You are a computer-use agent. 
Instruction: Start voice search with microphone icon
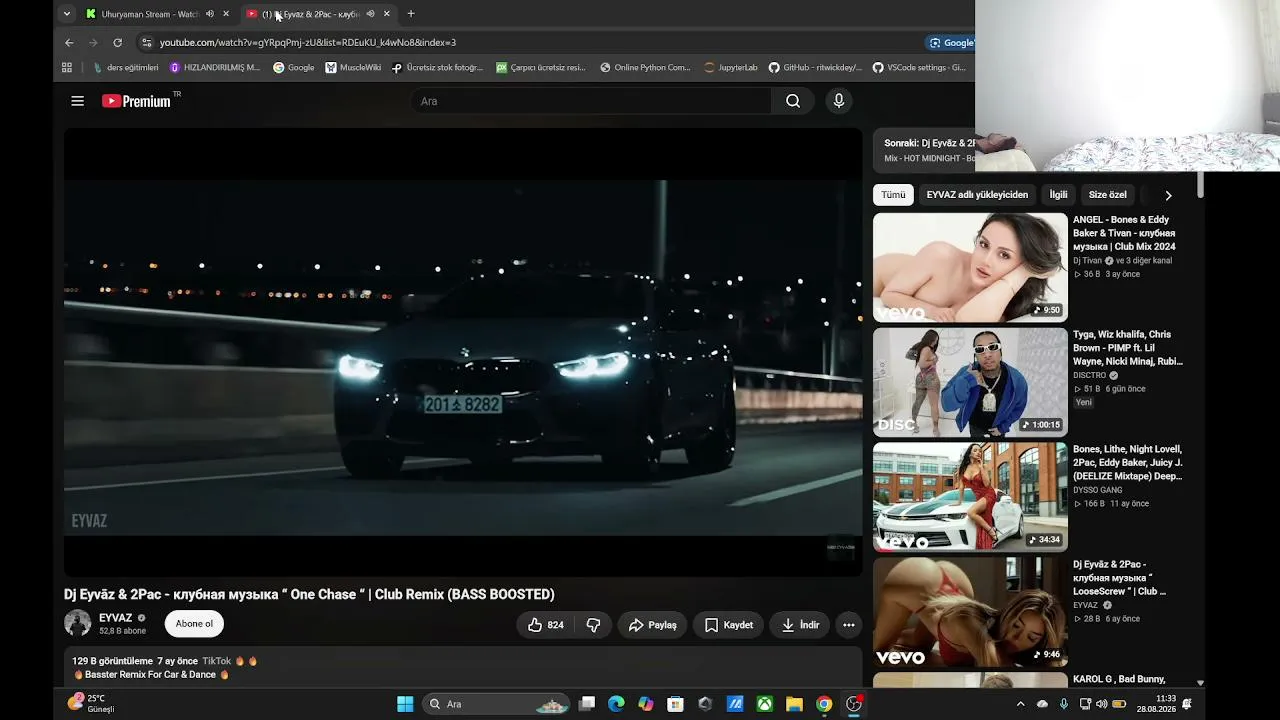(839, 101)
